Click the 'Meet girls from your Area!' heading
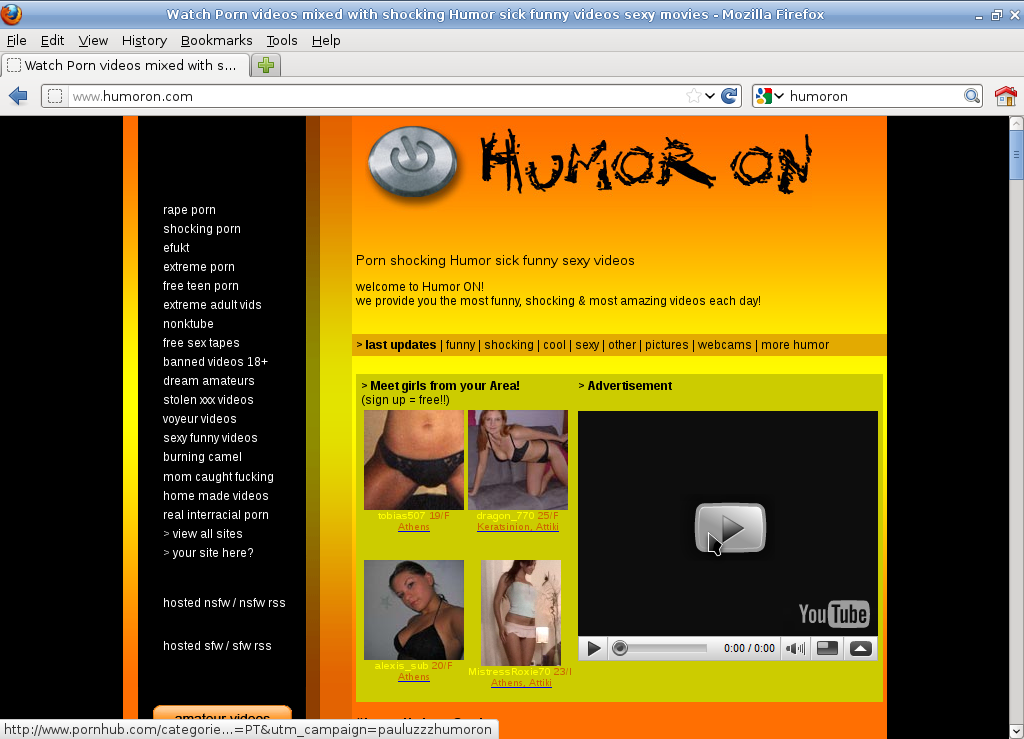 (x=445, y=386)
